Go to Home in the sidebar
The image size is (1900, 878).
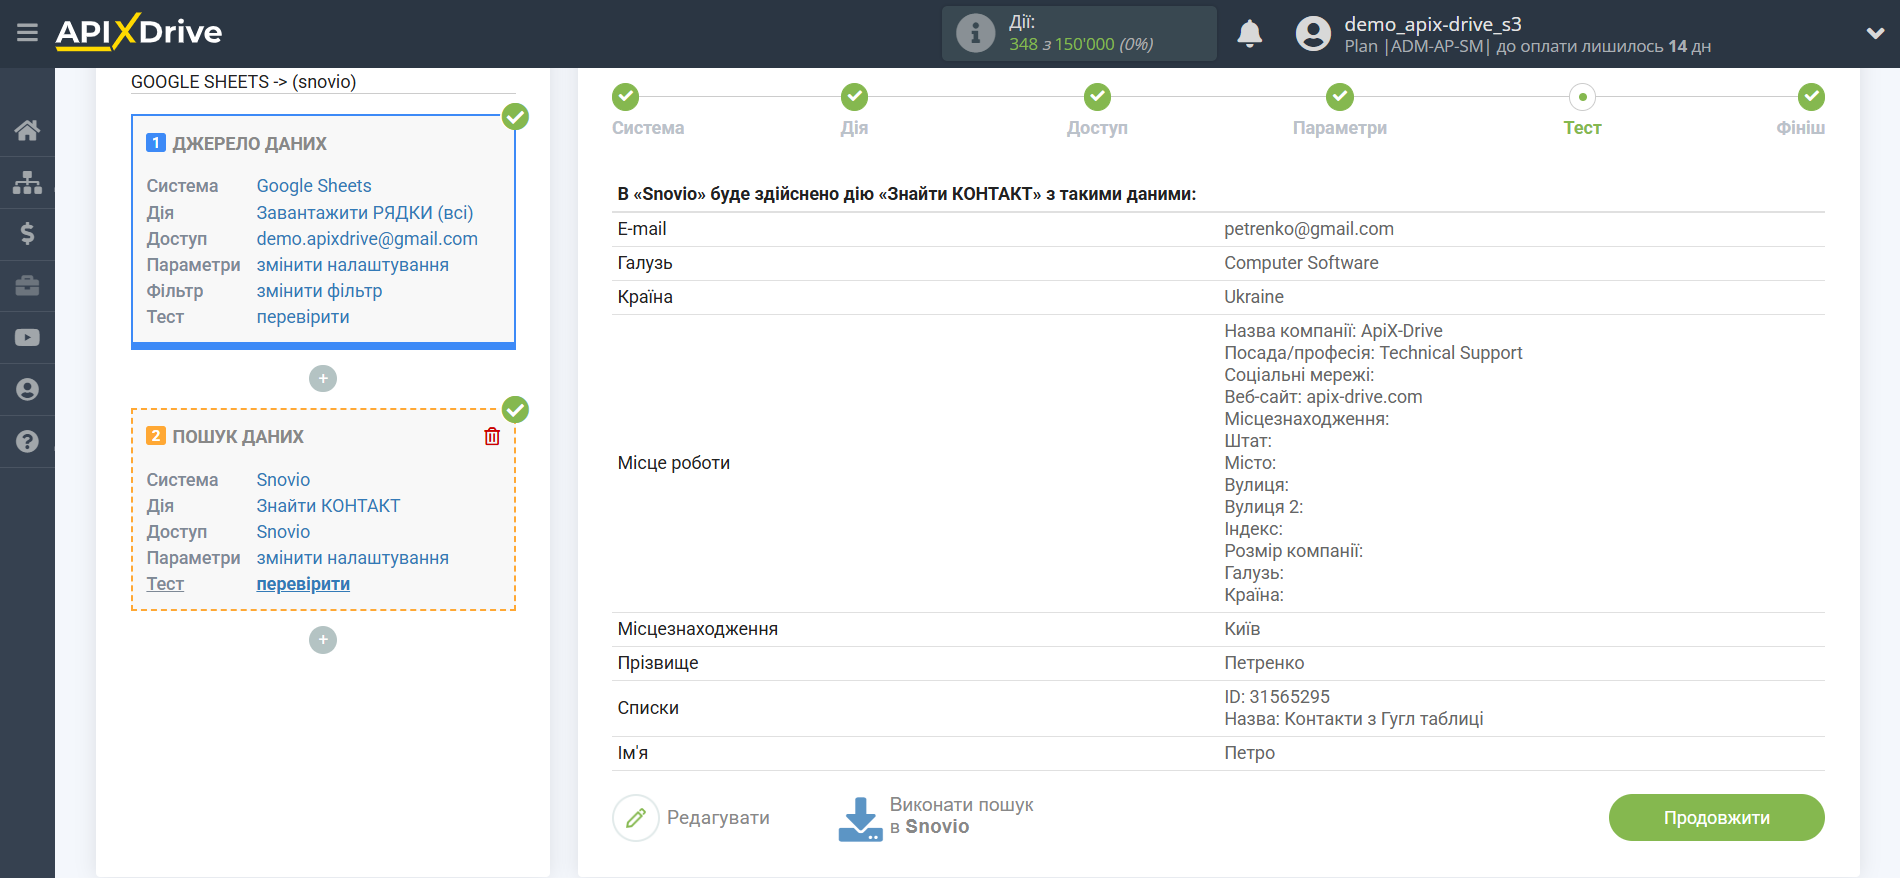[x=27, y=130]
